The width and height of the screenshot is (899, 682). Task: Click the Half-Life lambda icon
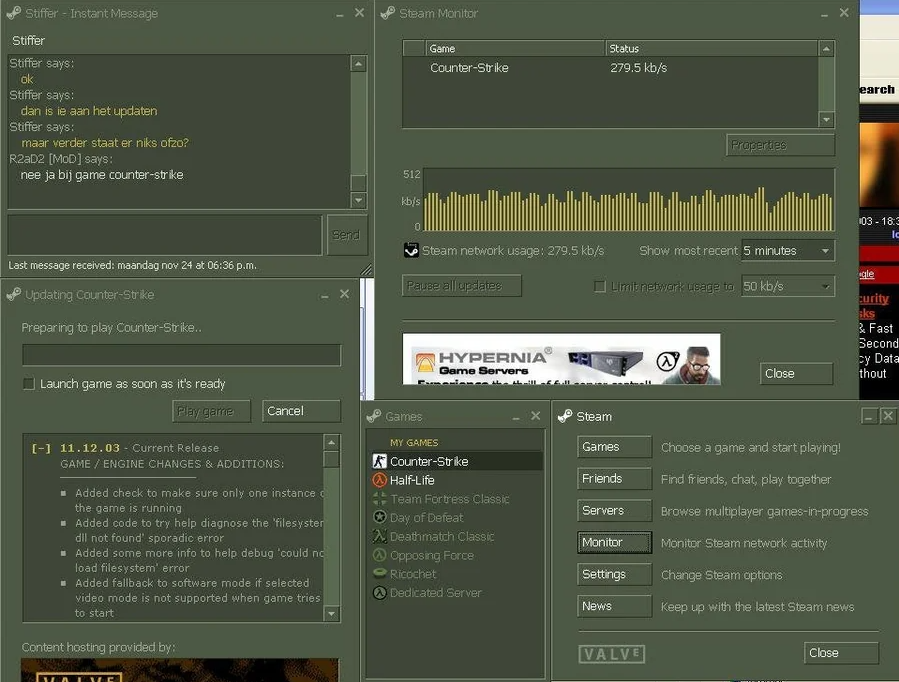point(379,481)
